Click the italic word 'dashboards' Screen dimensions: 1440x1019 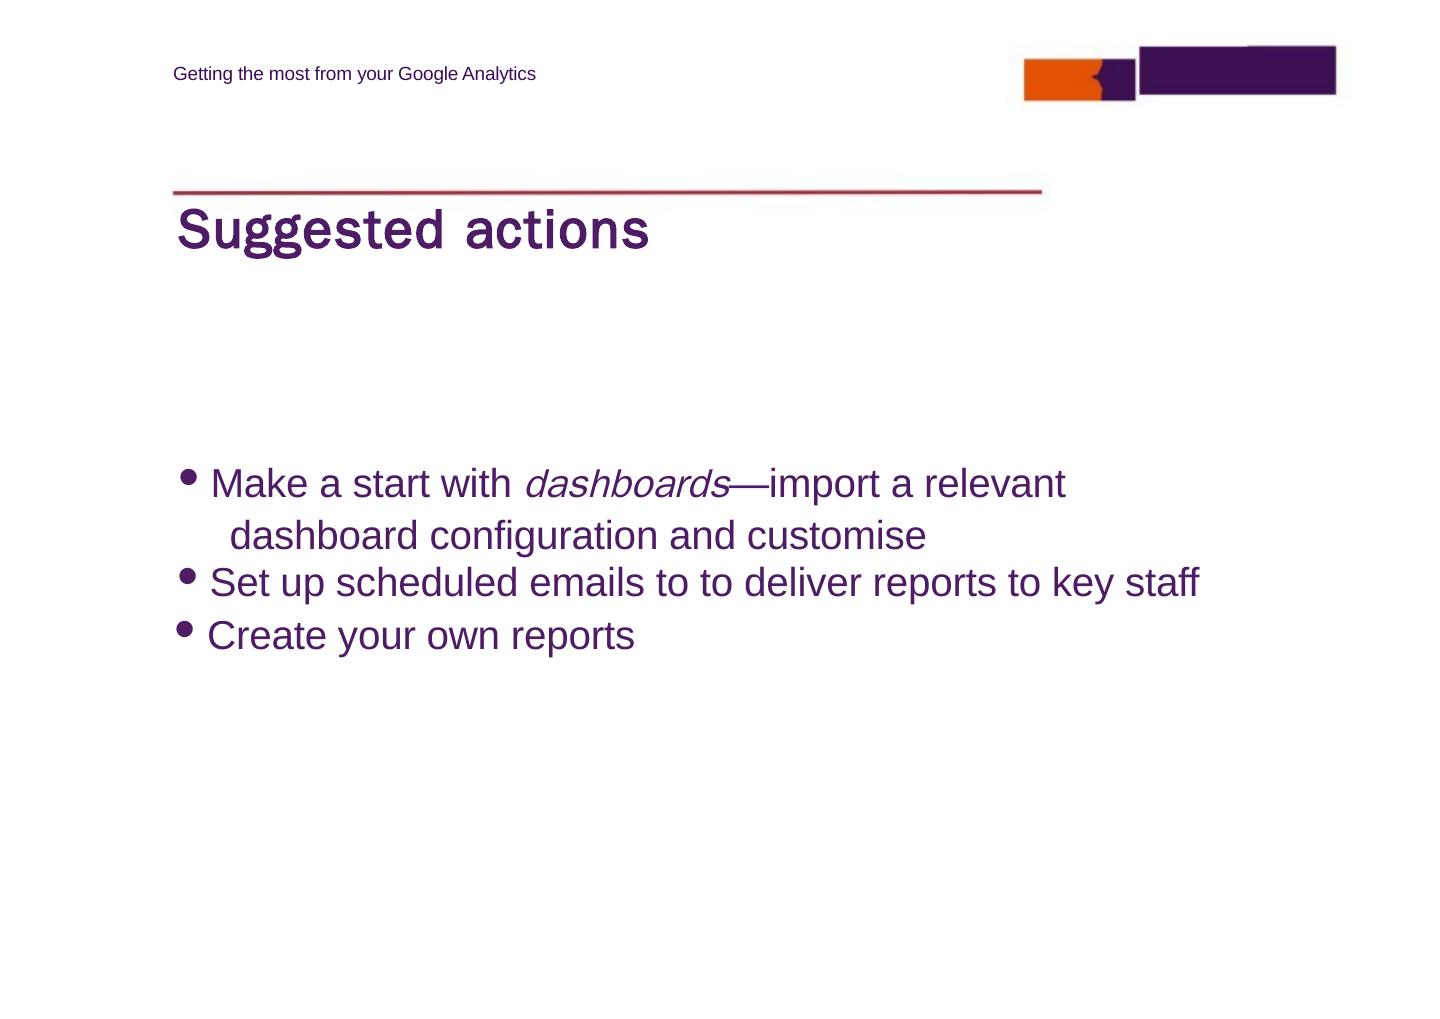coord(627,484)
